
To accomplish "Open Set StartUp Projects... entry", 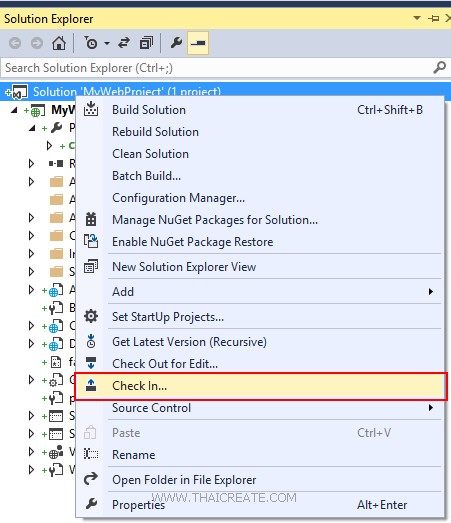I will (260, 317).
